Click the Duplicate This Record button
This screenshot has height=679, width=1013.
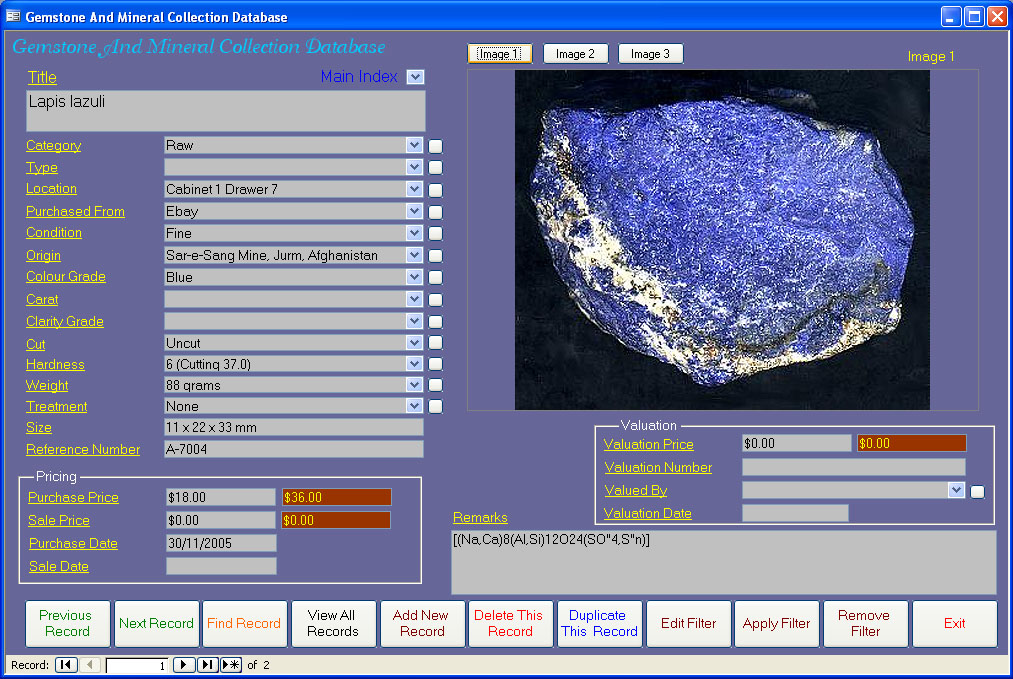click(599, 623)
